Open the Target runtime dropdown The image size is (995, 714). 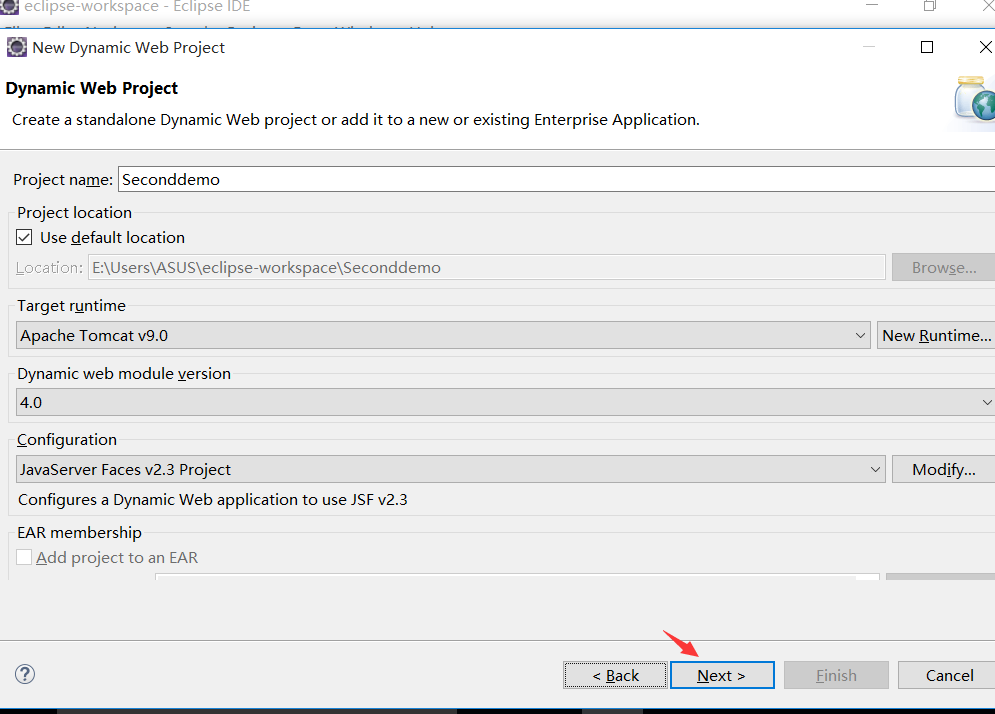click(x=443, y=335)
